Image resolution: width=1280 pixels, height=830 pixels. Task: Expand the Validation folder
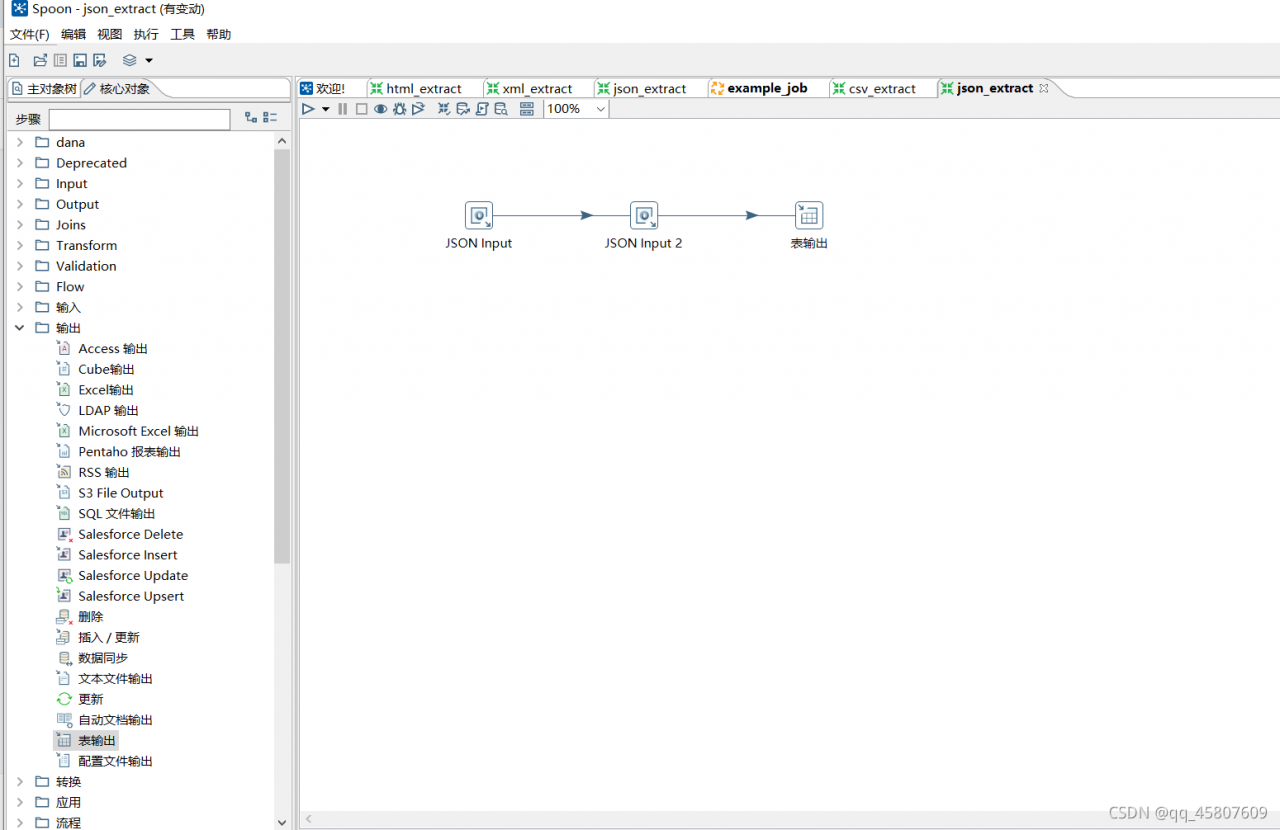19,266
